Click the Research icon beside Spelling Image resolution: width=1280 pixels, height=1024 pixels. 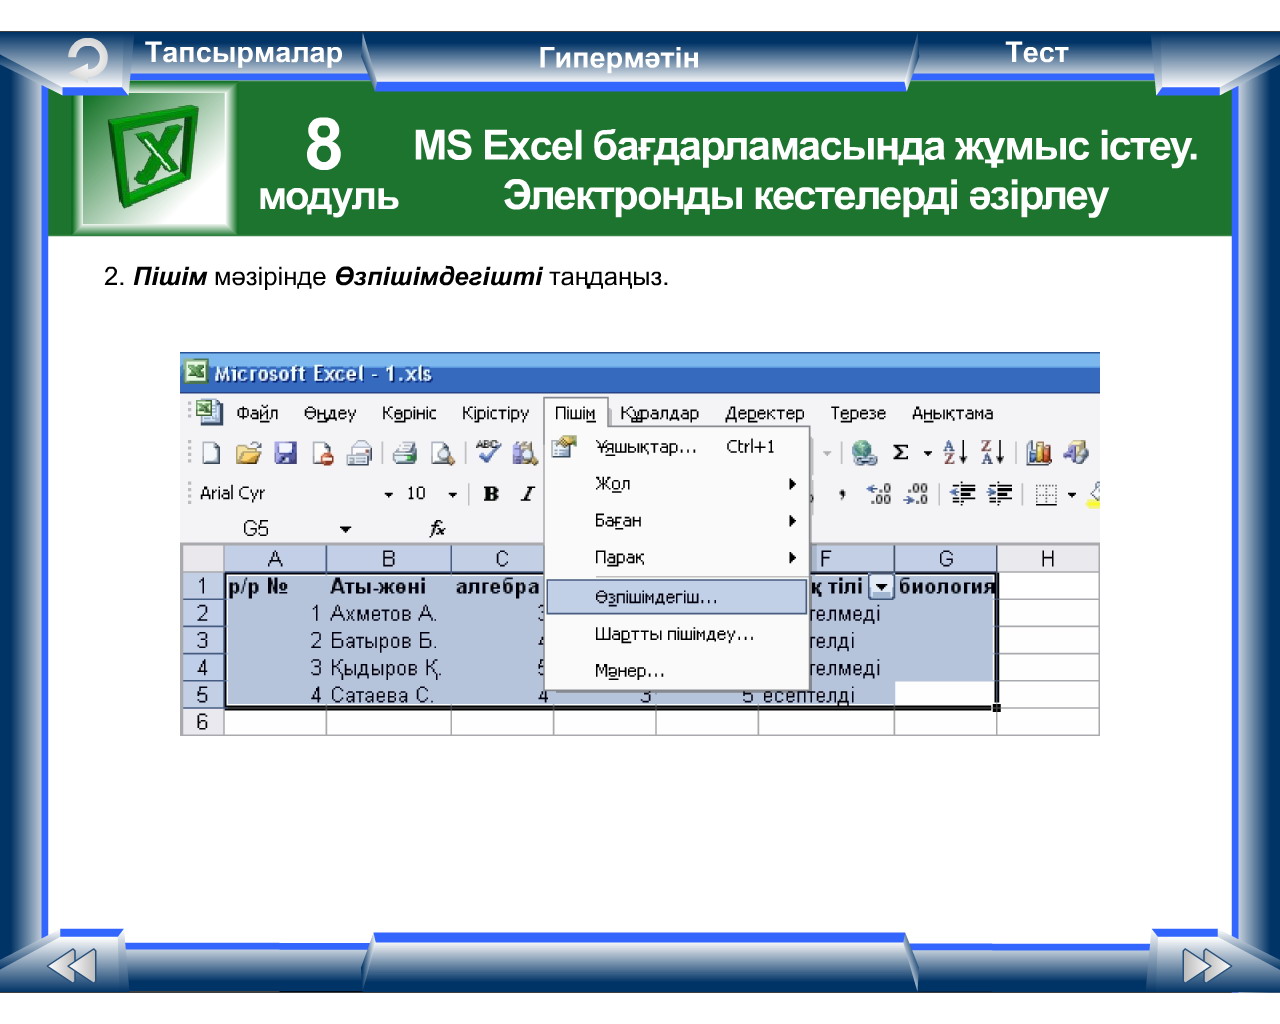524,453
